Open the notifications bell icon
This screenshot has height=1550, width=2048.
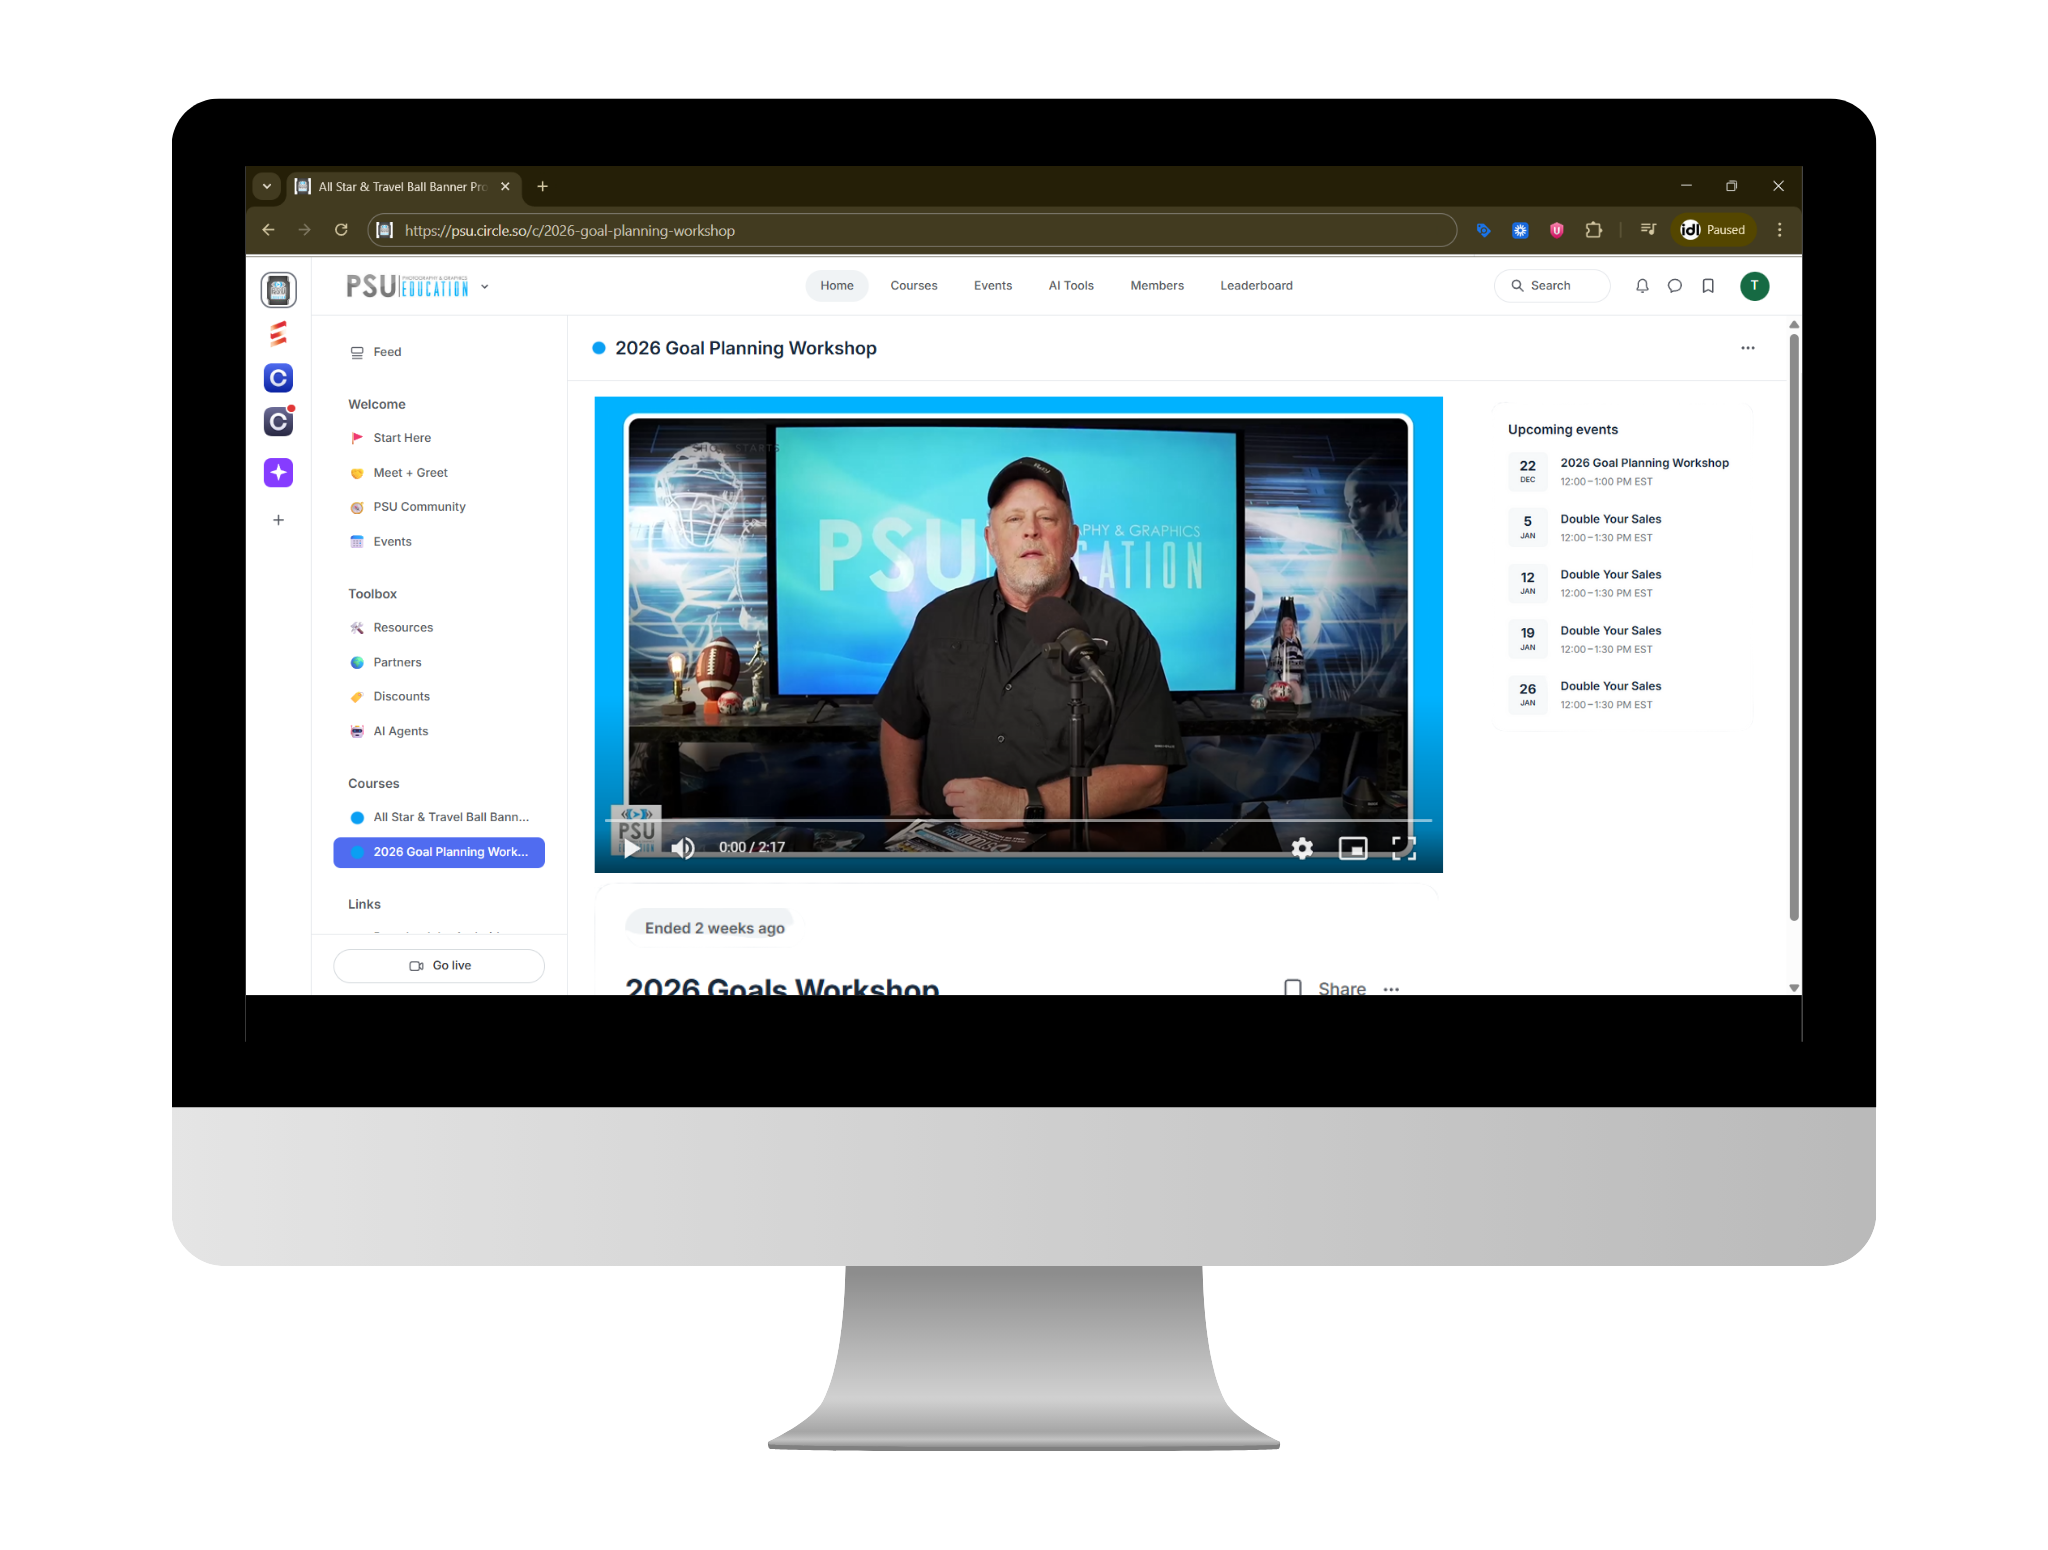1642,286
